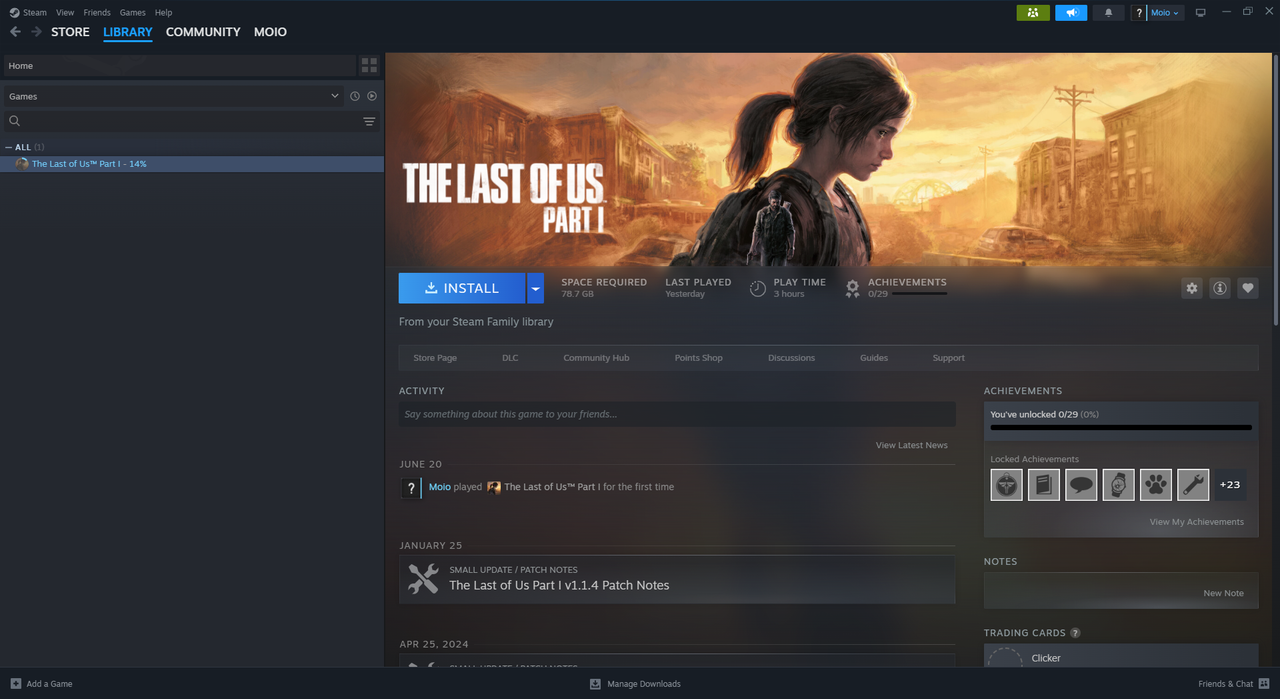
Task: Click Moio username in activity feed
Action: [439, 487]
